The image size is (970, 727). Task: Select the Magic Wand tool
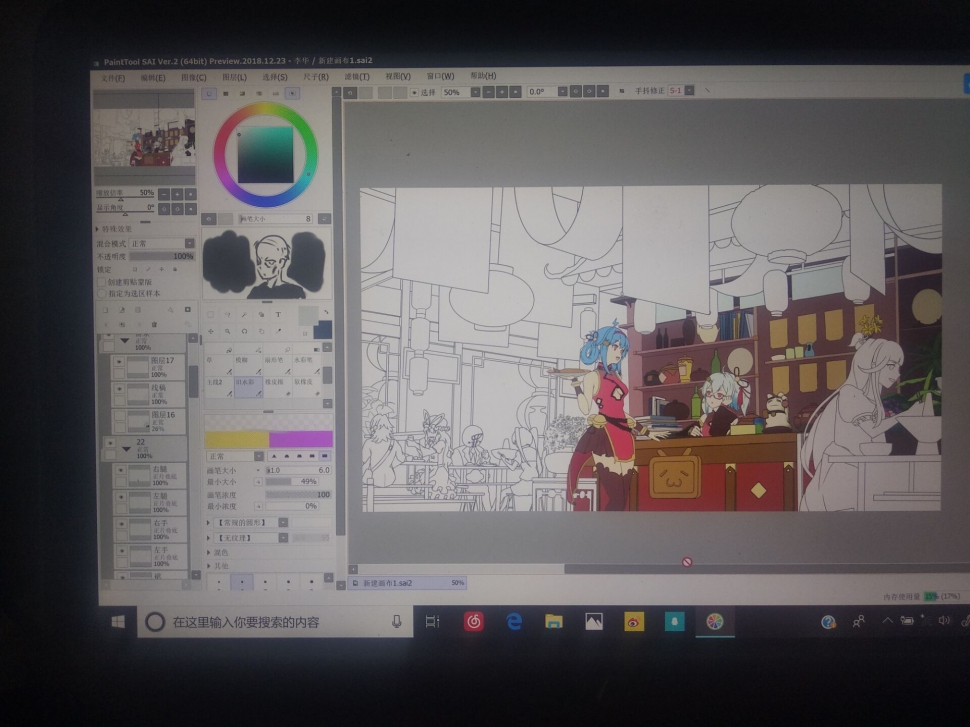244,315
